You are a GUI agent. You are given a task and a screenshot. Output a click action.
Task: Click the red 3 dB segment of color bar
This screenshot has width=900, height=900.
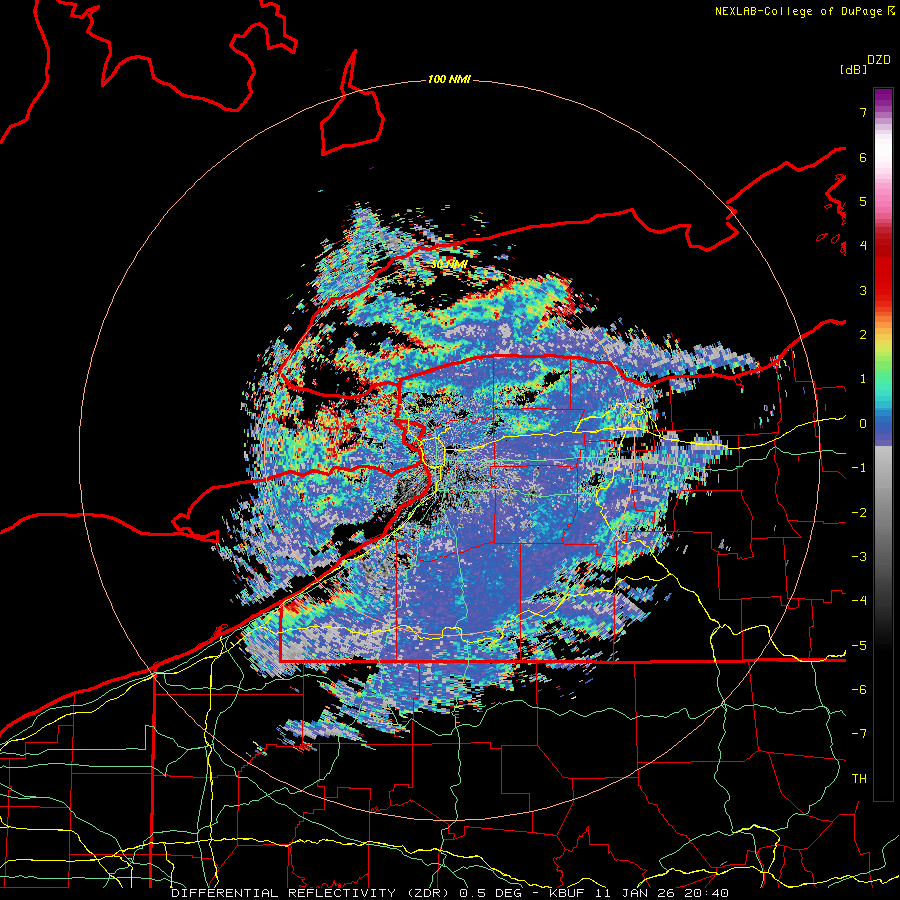[x=883, y=290]
